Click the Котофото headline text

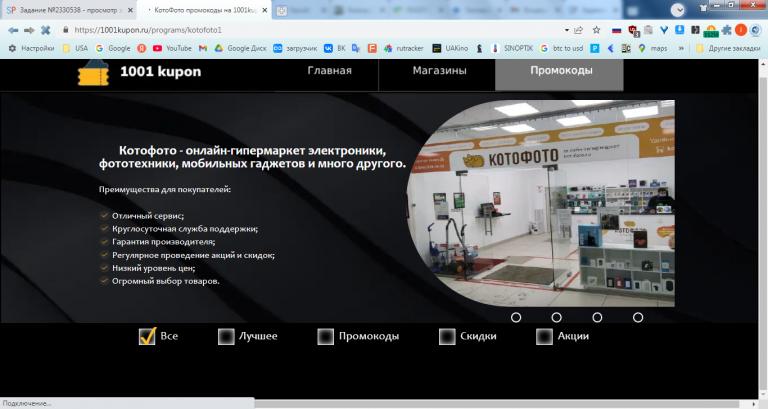point(252,157)
